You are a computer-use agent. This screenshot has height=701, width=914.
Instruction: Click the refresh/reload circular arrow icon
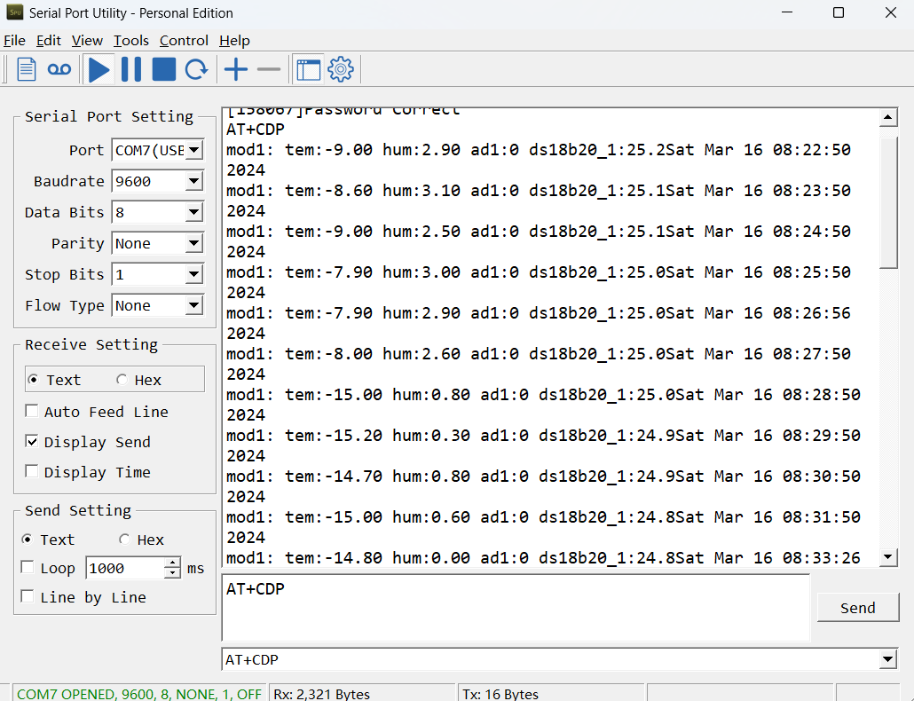[196, 69]
